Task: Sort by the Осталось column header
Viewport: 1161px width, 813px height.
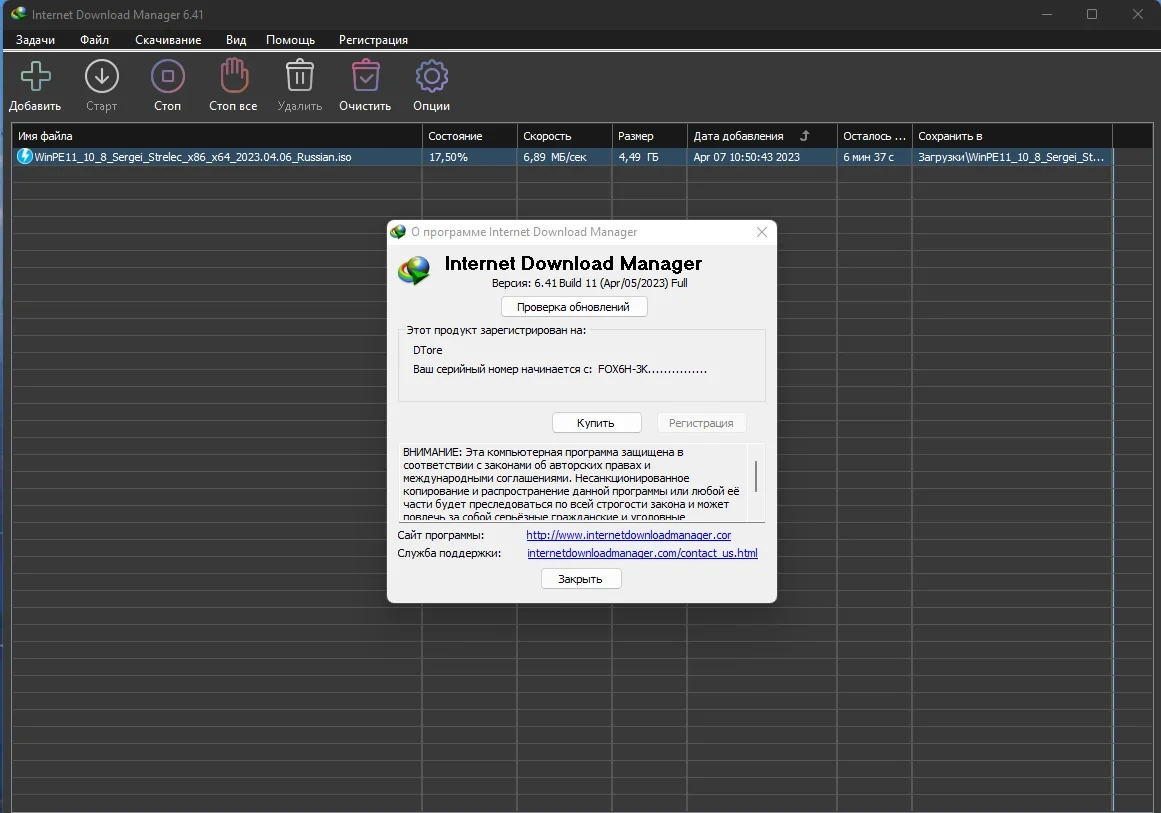Action: 874,136
